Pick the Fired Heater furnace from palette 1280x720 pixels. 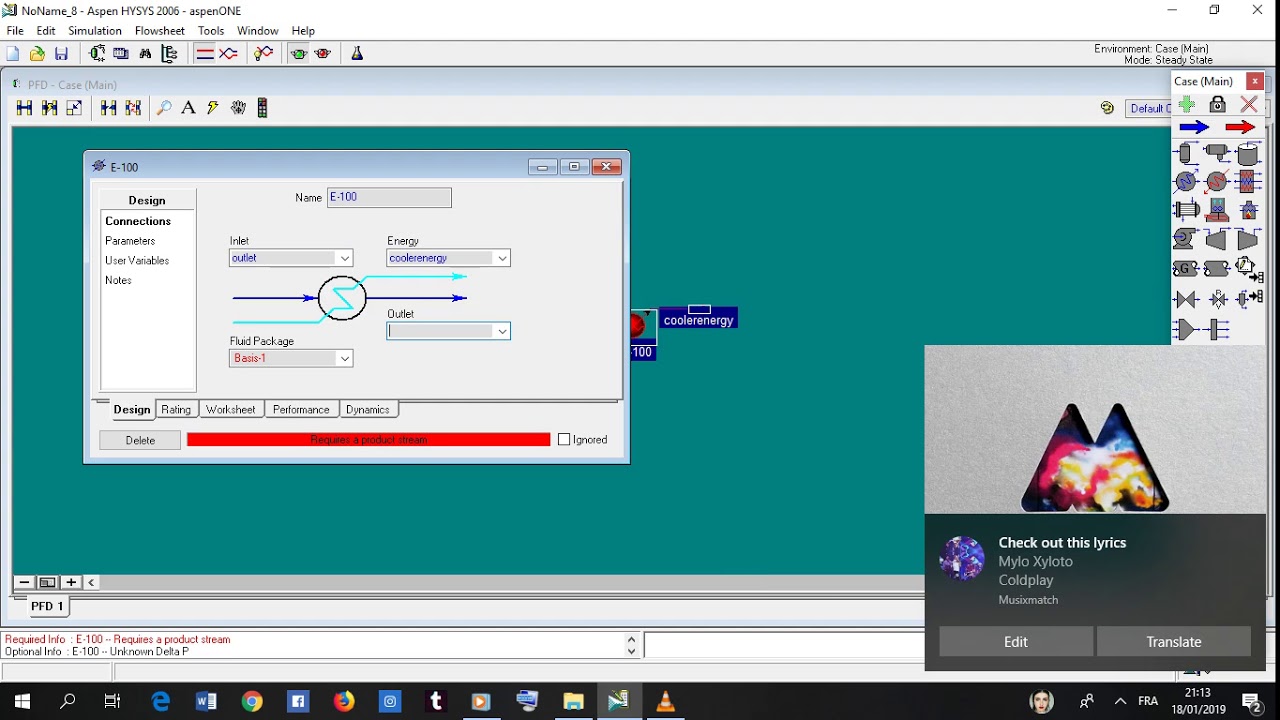pos(1248,210)
